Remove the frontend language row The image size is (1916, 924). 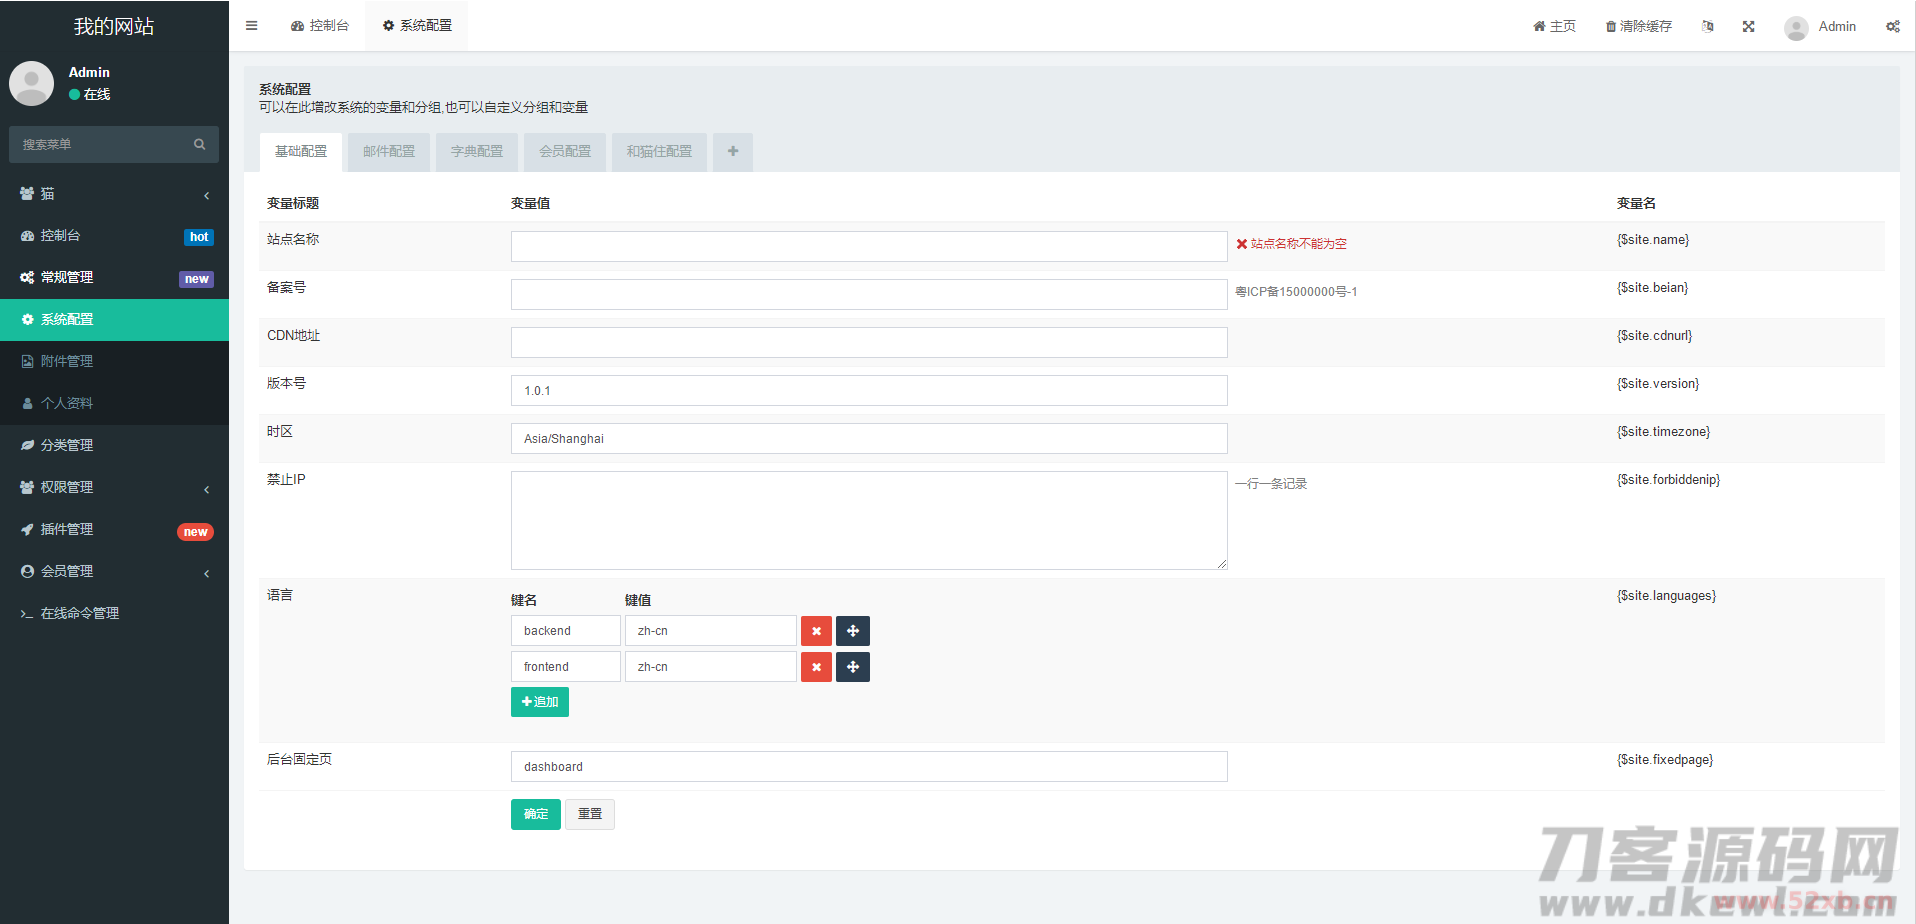pyautogui.click(x=816, y=667)
